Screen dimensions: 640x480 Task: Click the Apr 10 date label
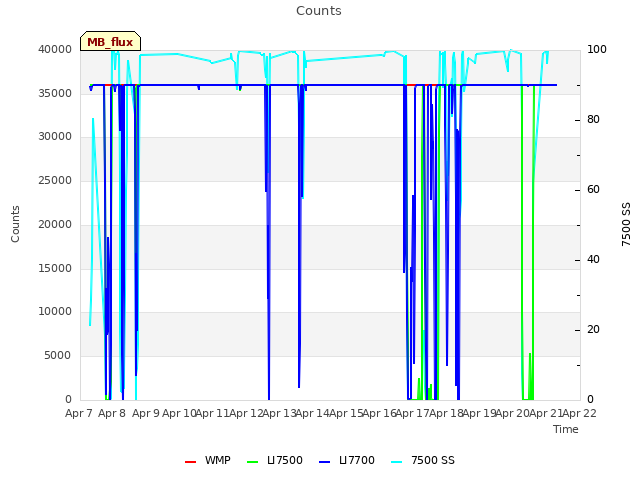tap(179, 413)
